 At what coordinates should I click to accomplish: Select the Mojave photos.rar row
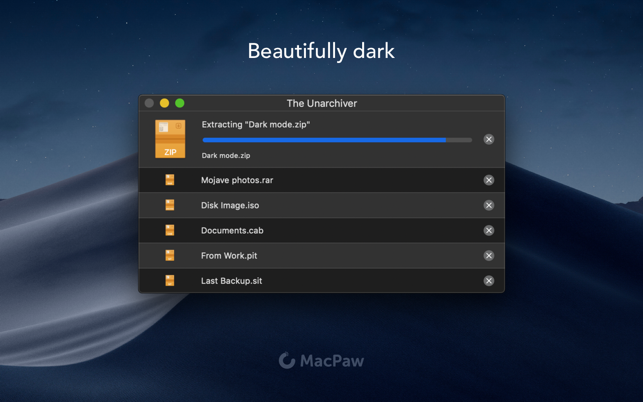click(x=330, y=180)
